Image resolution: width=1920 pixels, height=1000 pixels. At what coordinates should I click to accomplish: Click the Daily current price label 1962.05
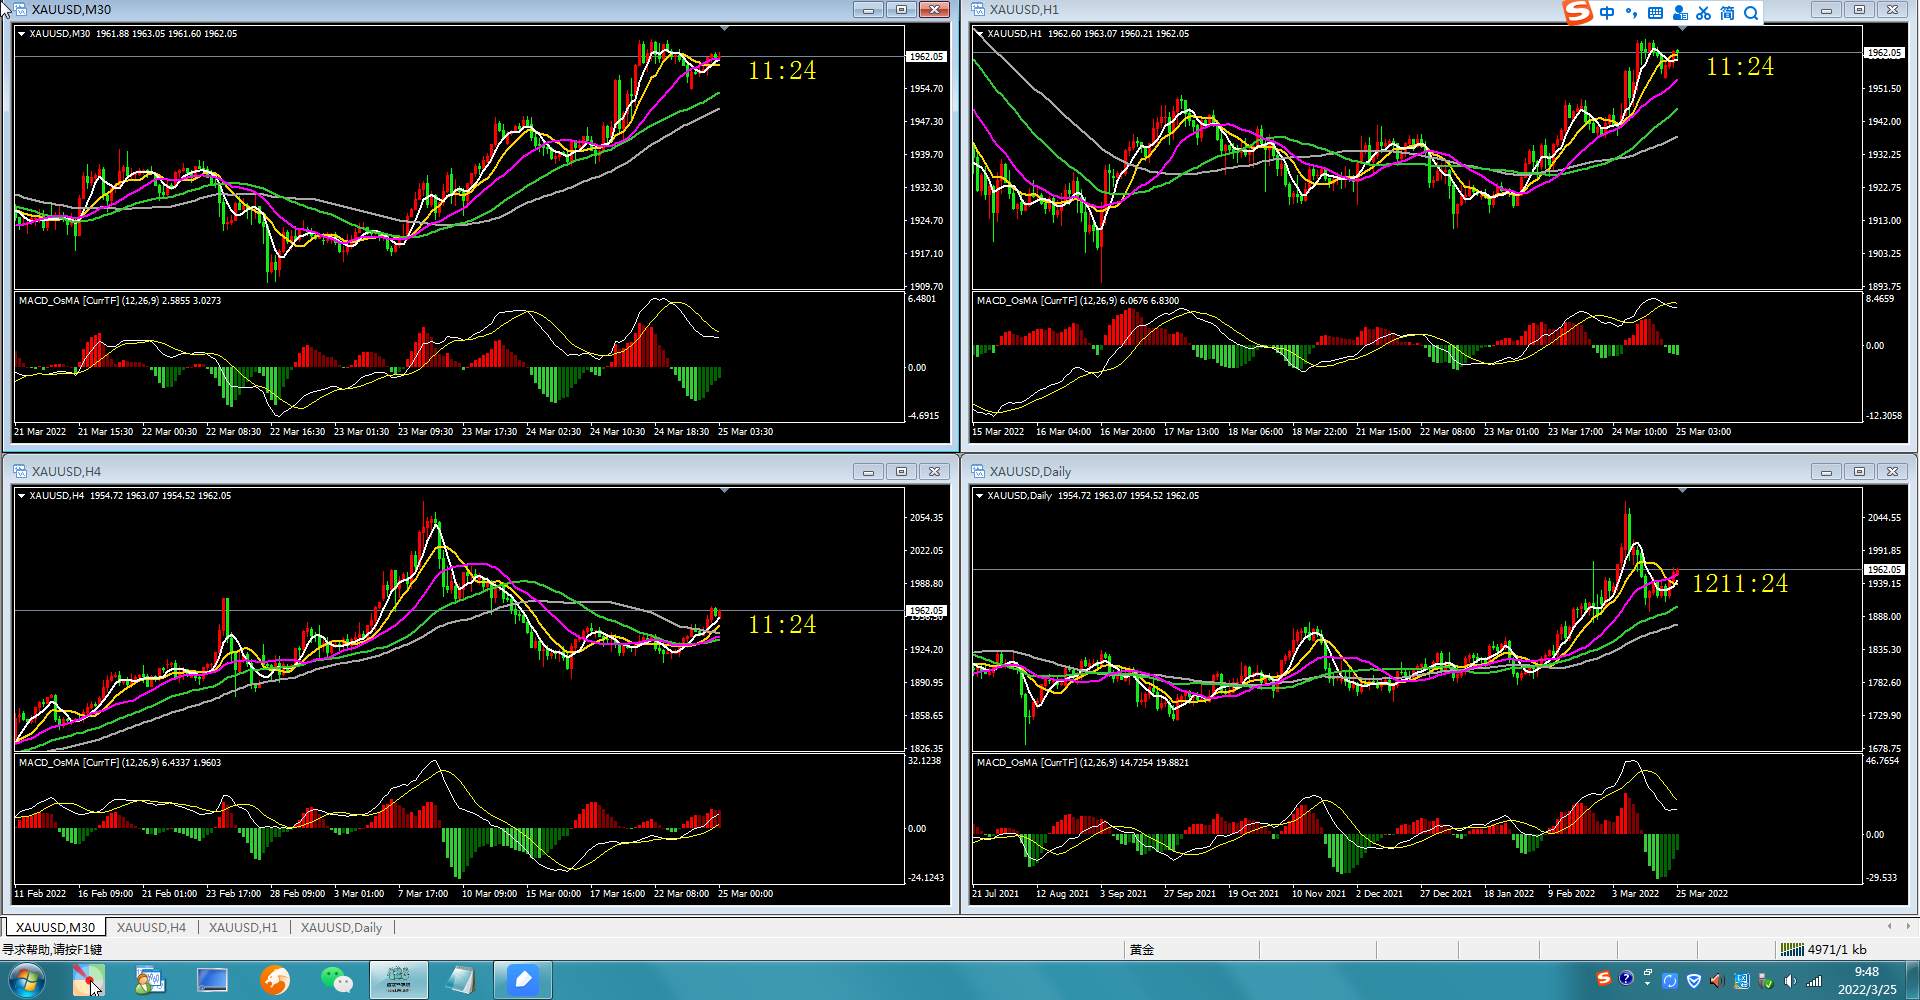[x=1884, y=570]
